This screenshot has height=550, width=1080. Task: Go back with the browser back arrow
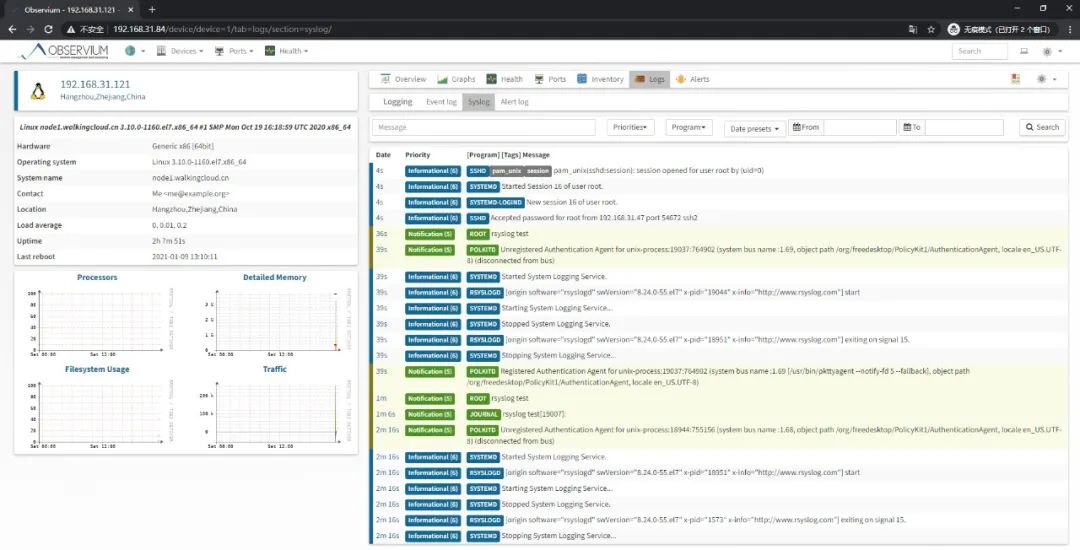pos(12,30)
